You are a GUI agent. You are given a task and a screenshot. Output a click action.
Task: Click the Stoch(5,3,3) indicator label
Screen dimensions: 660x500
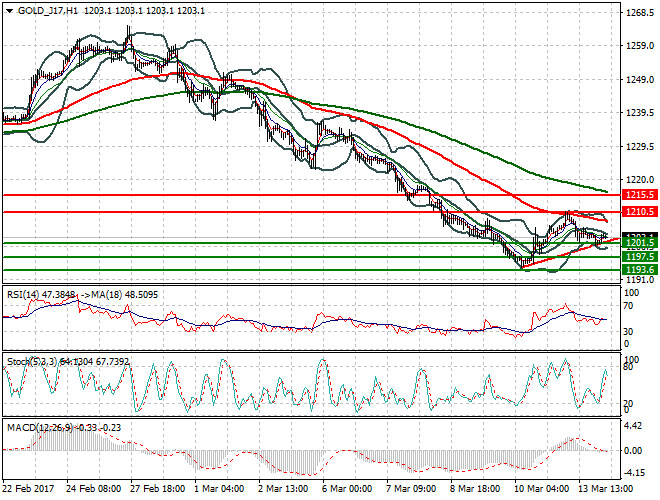[x=29, y=359]
